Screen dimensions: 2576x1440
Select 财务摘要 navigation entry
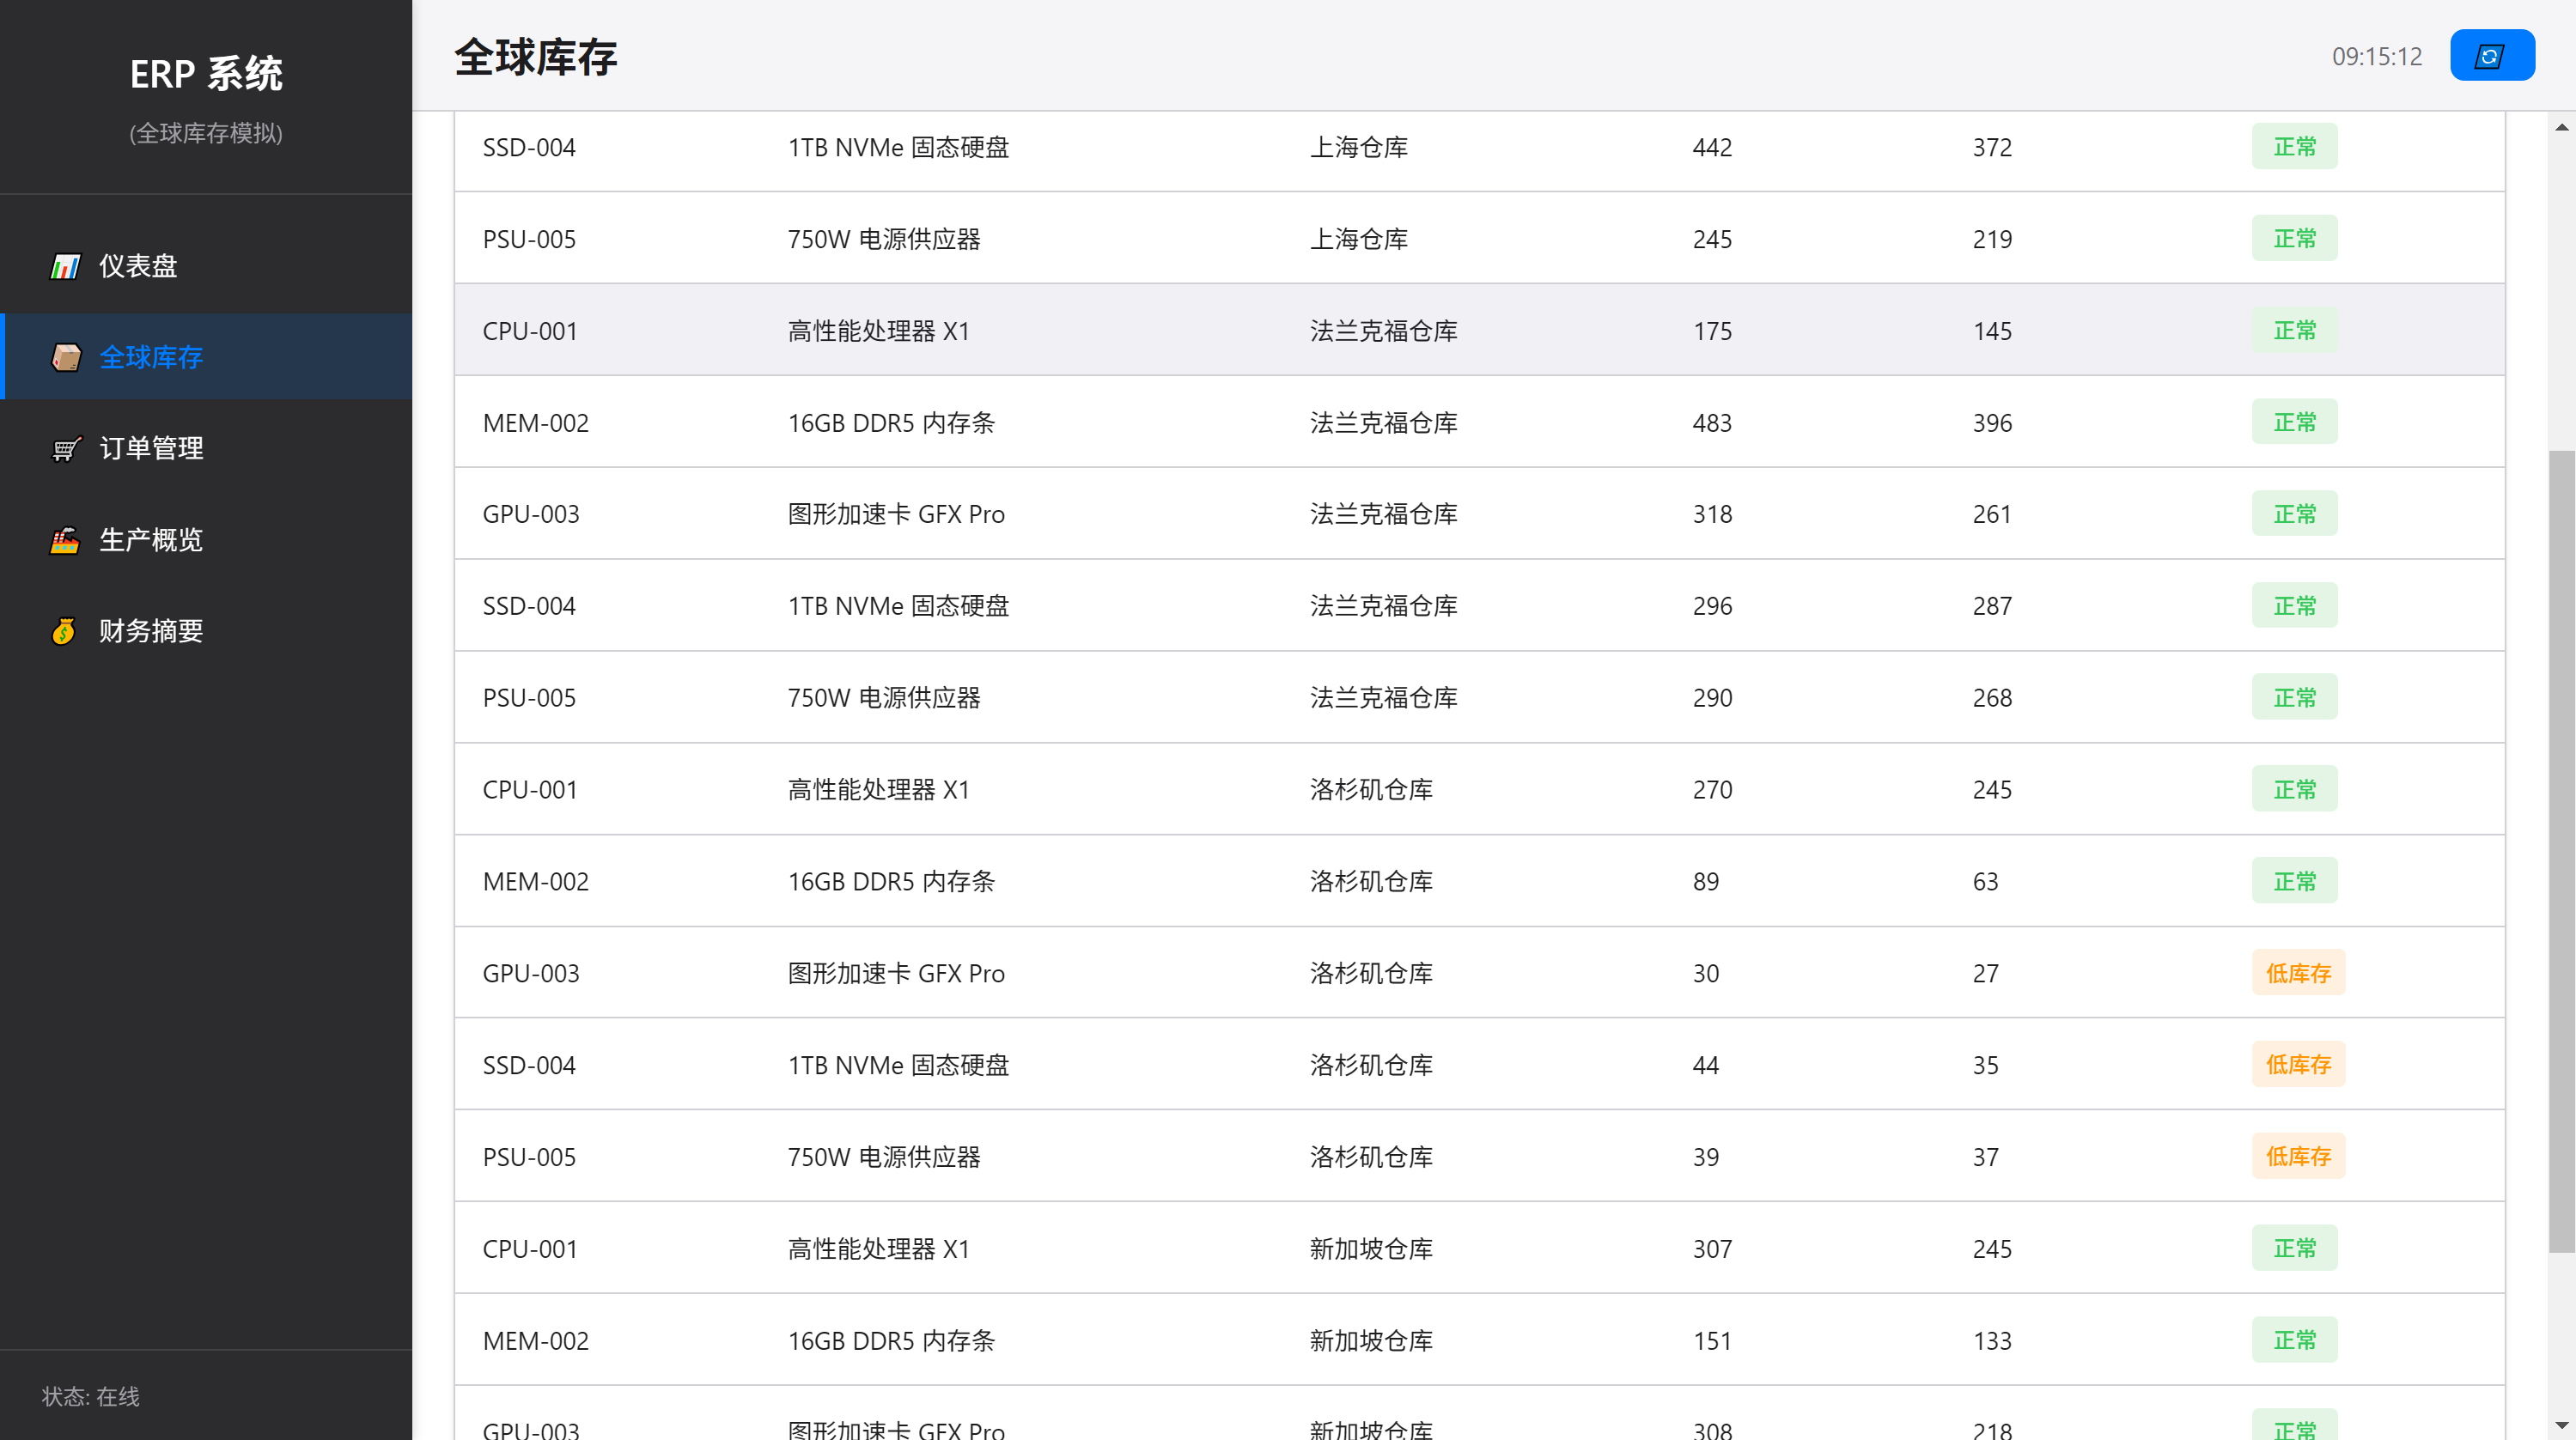[x=151, y=631]
